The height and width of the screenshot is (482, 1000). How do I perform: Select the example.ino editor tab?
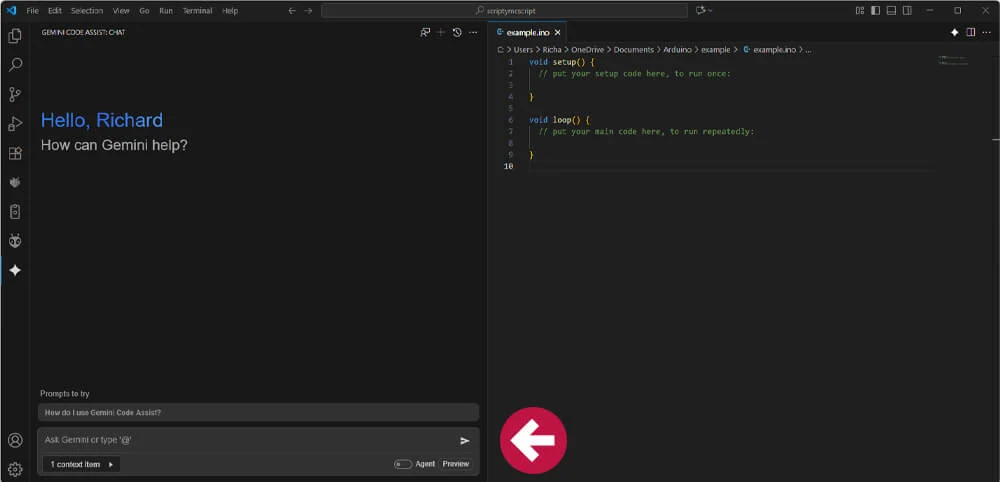pyautogui.click(x=527, y=33)
